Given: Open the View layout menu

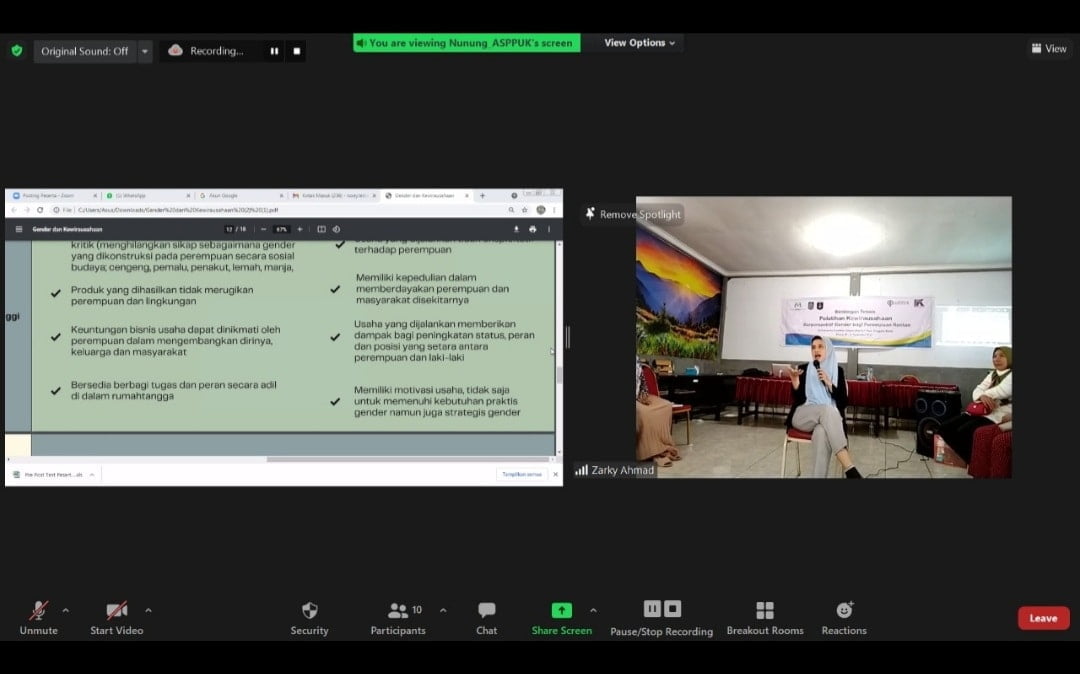Looking at the screenshot, I should (x=1049, y=48).
